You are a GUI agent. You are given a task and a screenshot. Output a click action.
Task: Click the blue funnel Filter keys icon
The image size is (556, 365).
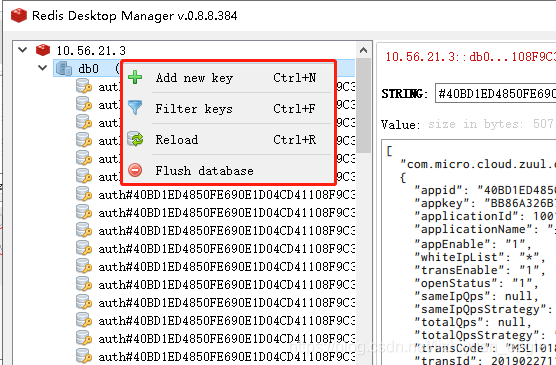pos(135,107)
